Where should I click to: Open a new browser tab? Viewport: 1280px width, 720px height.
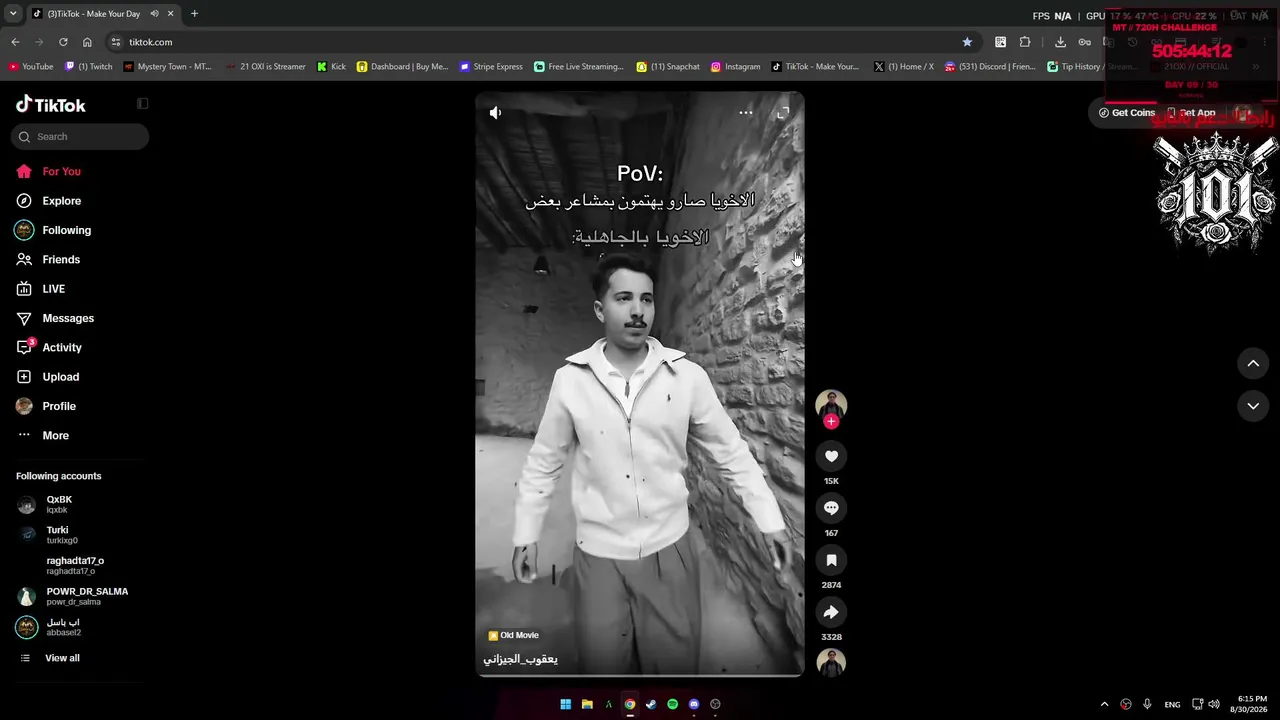(194, 14)
